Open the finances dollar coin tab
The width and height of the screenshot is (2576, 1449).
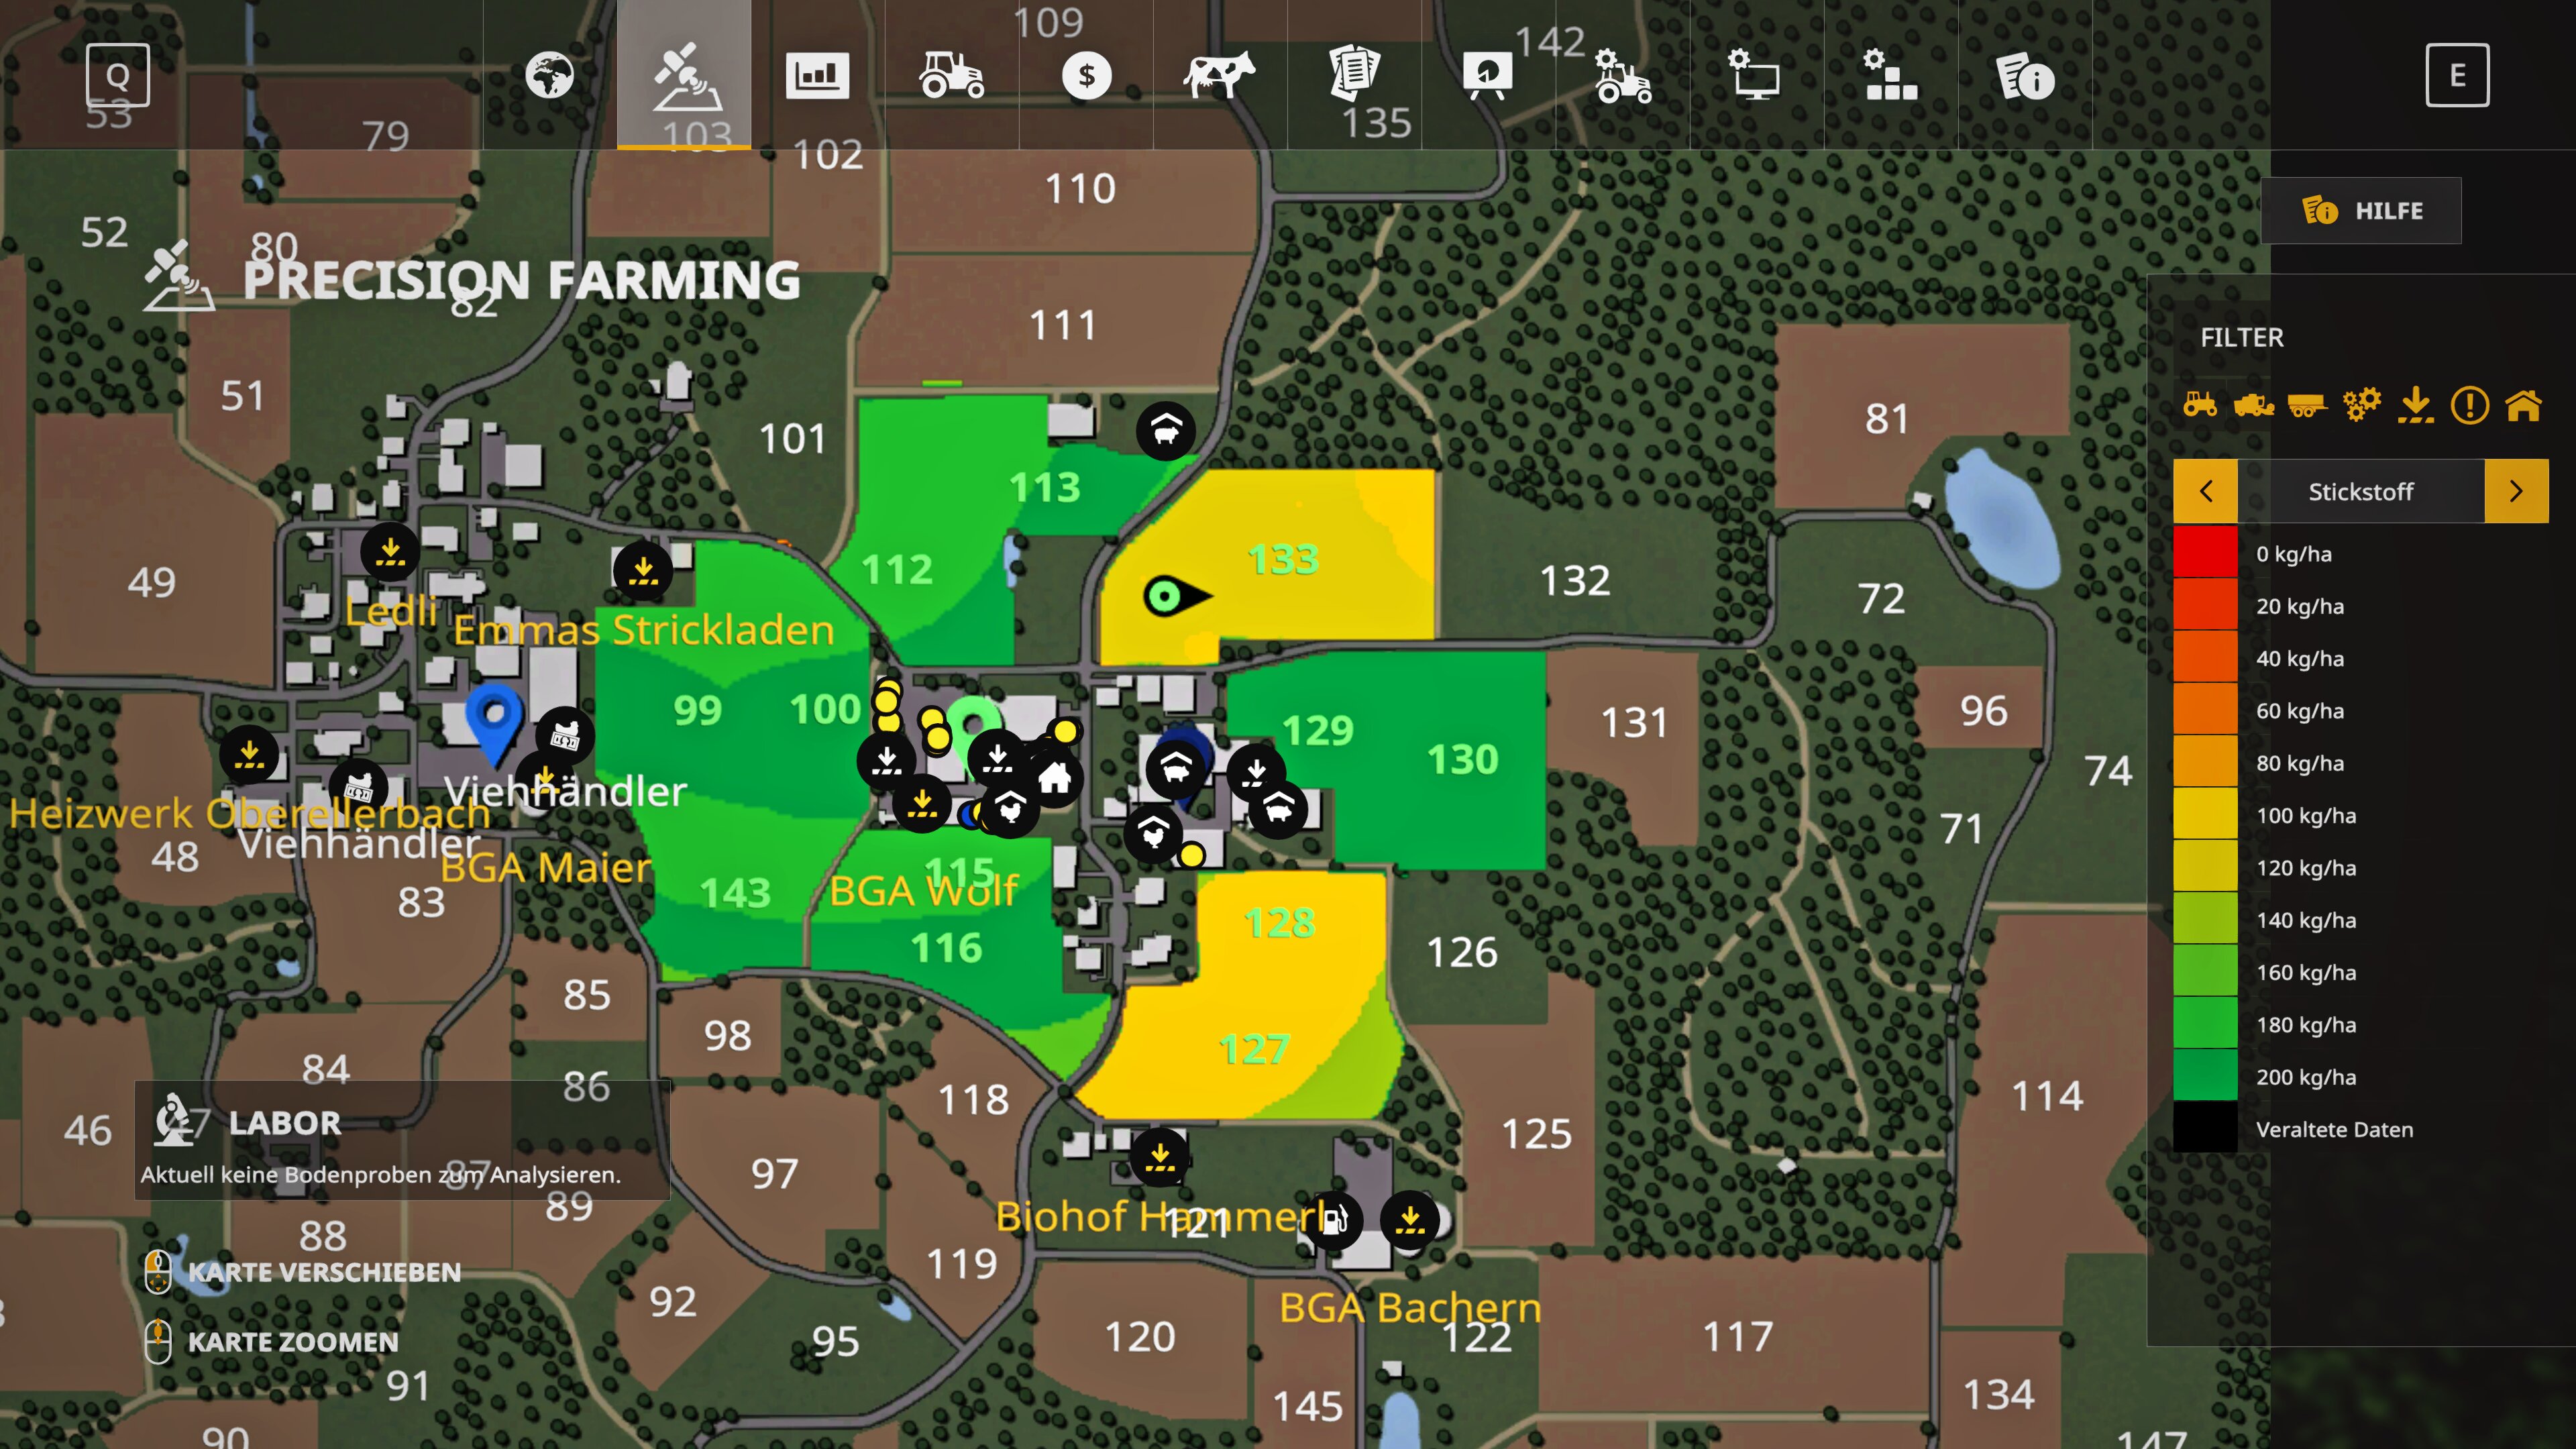[1086, 76]
